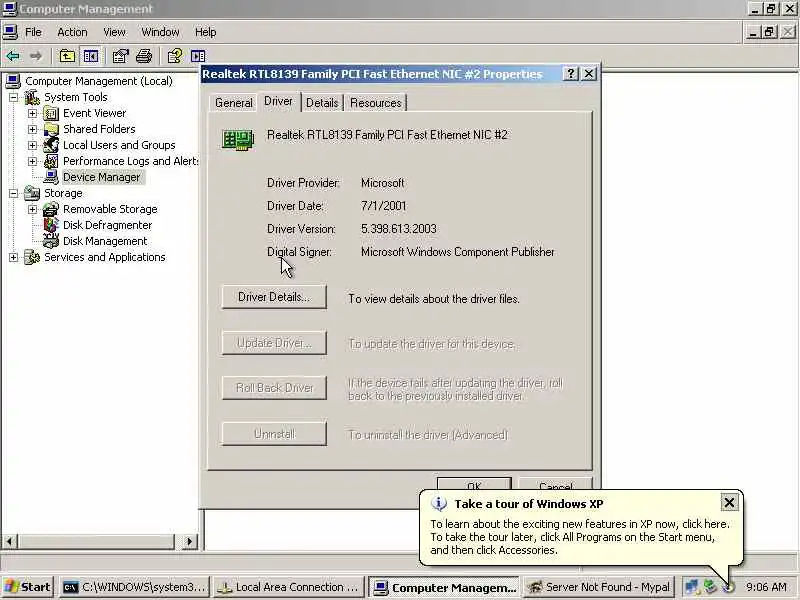Click the Computer Management menu bar icon
800x600 pixels.
pos(10,32)
